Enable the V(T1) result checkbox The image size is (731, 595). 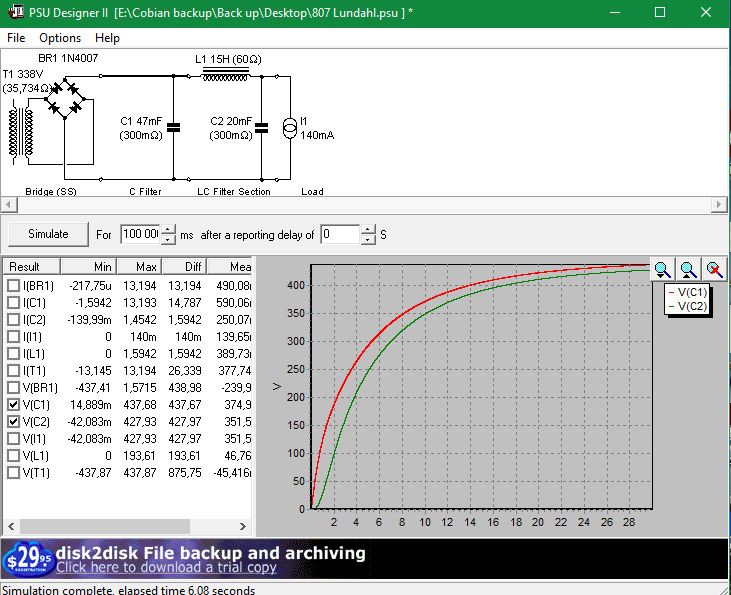14,473
